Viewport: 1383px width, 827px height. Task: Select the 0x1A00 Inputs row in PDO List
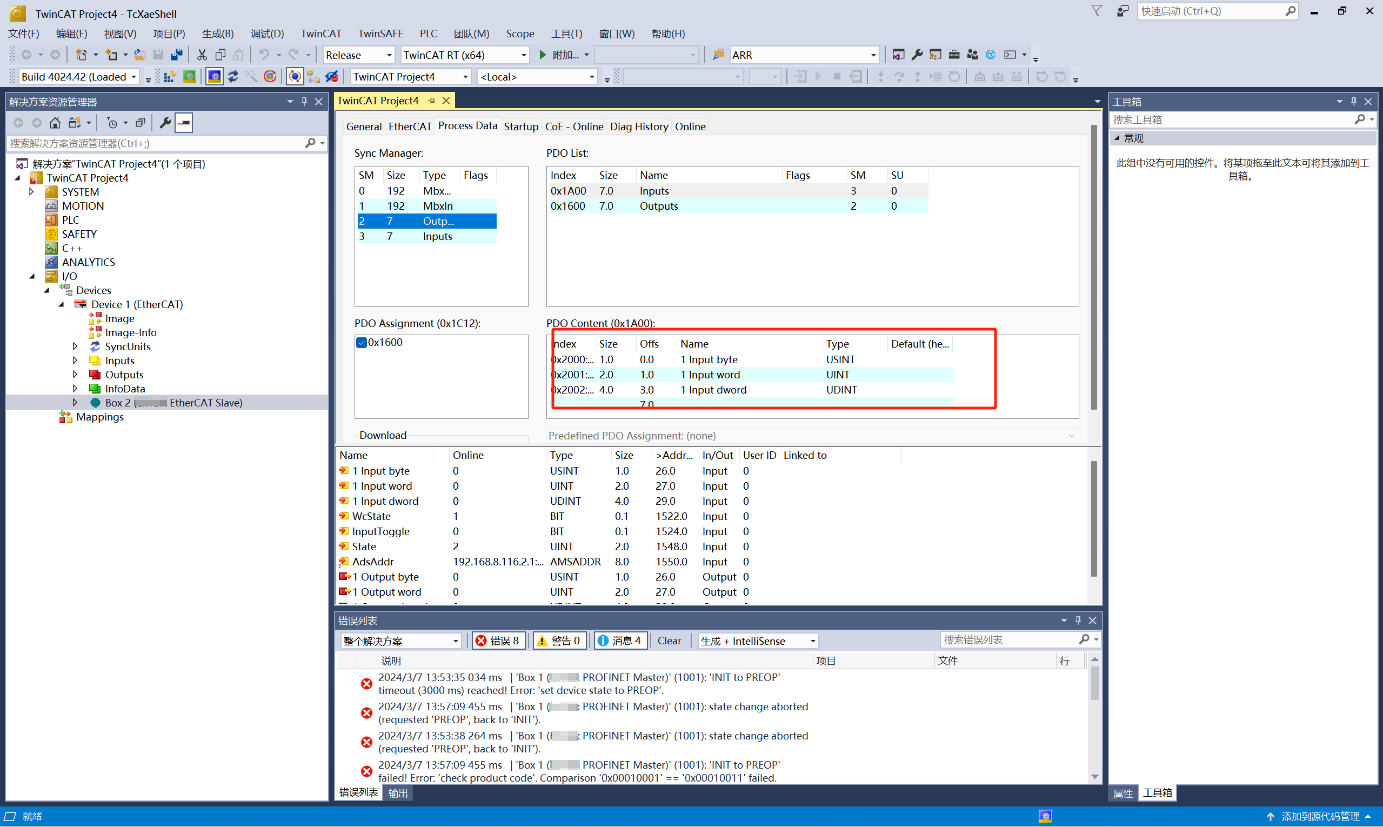coord(738,191)
